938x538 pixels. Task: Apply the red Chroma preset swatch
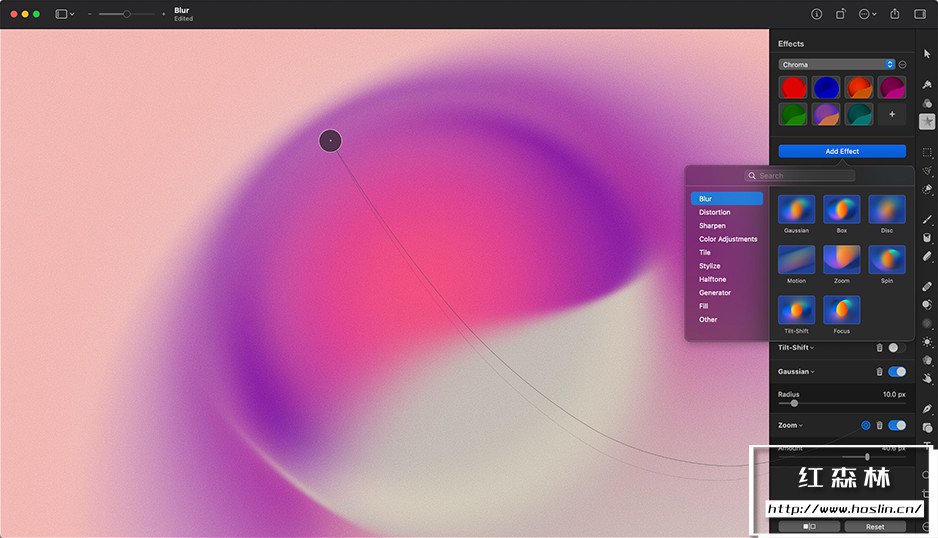tap(793, 88)
